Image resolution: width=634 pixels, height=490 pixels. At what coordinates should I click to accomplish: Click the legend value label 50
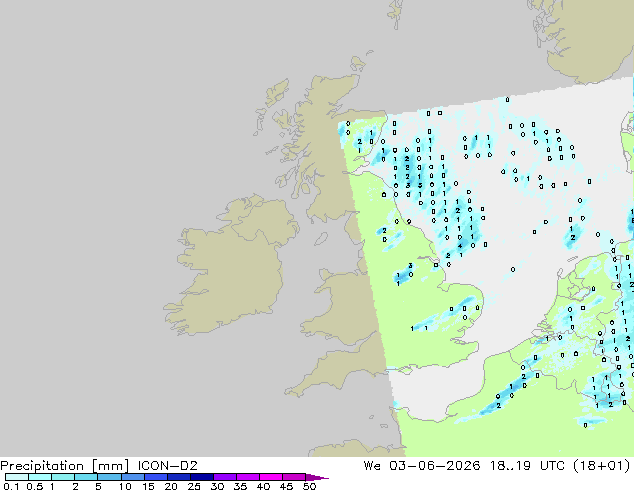tap(310, 486)
